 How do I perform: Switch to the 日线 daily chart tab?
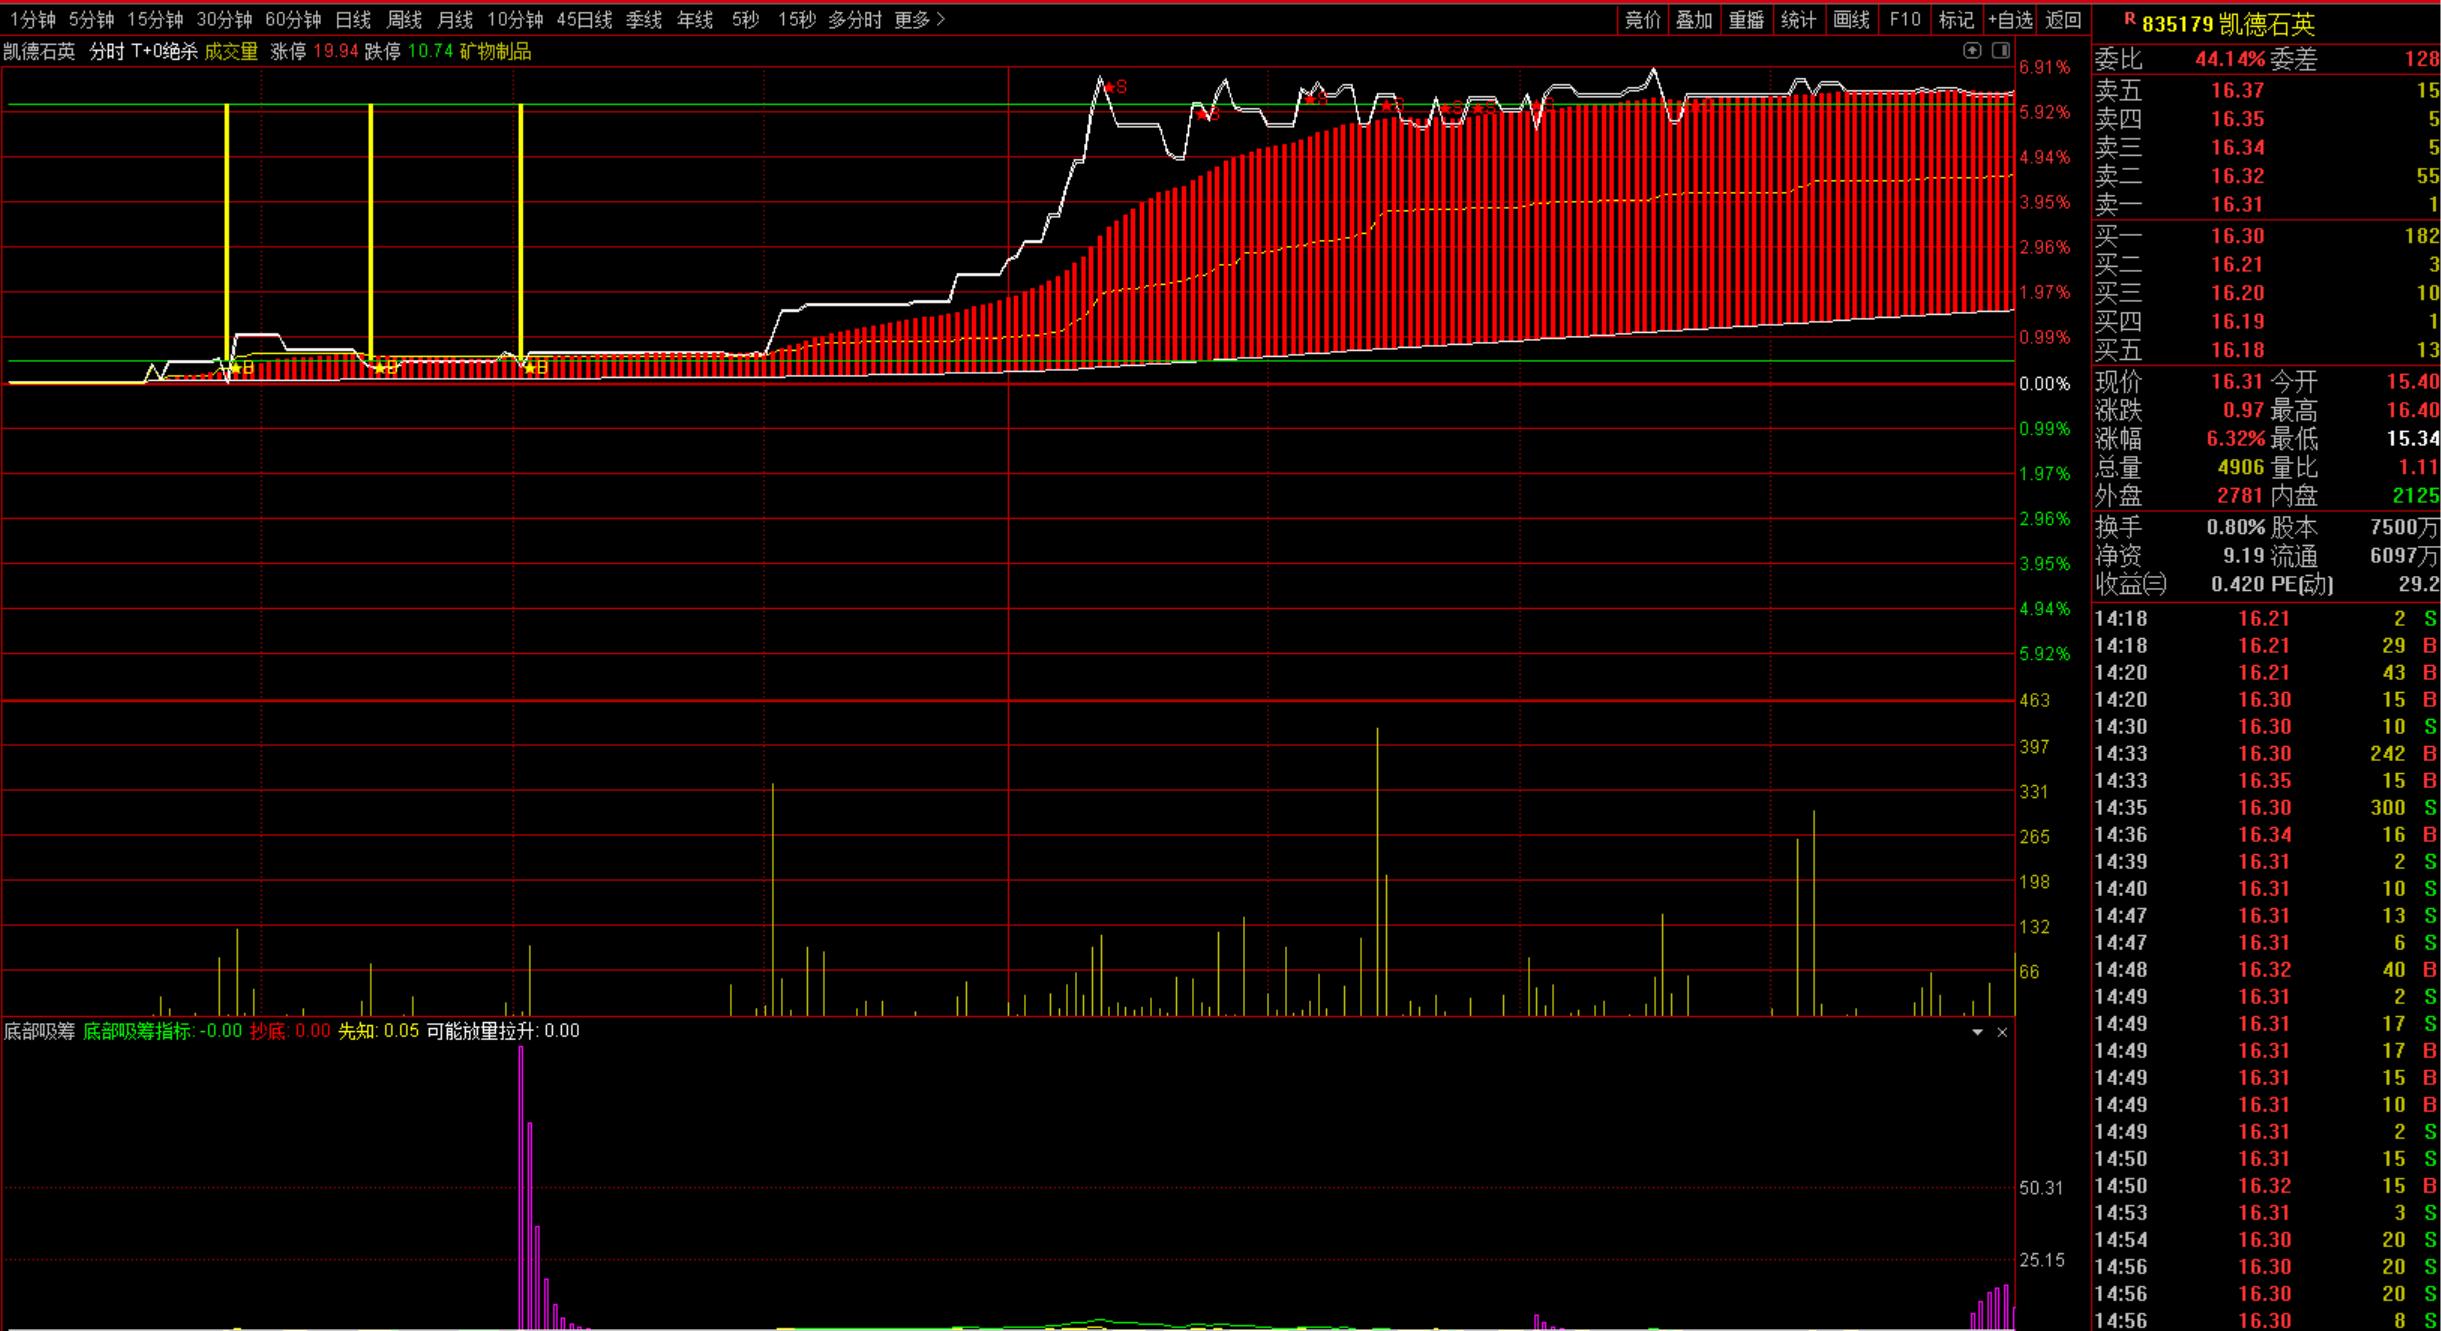click(353, 19)
